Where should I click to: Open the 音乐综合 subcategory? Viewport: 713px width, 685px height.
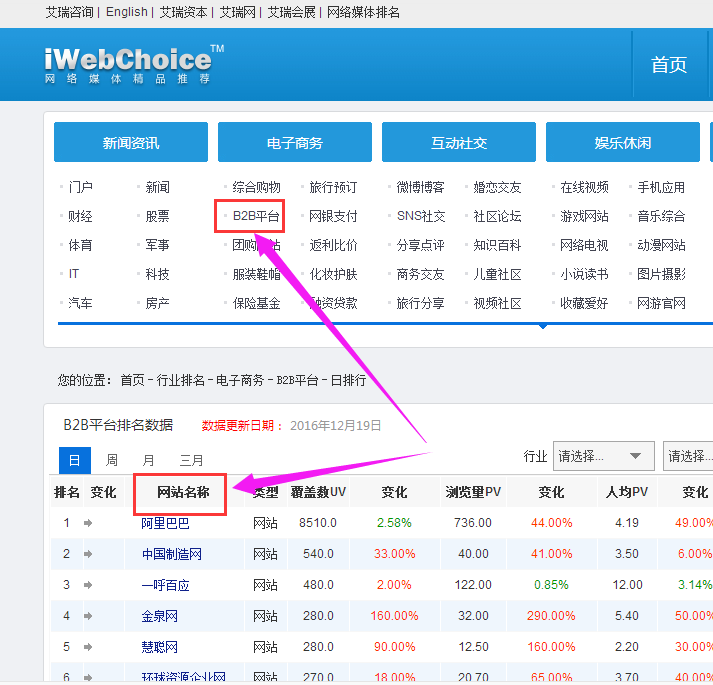[x=661, y=216]
